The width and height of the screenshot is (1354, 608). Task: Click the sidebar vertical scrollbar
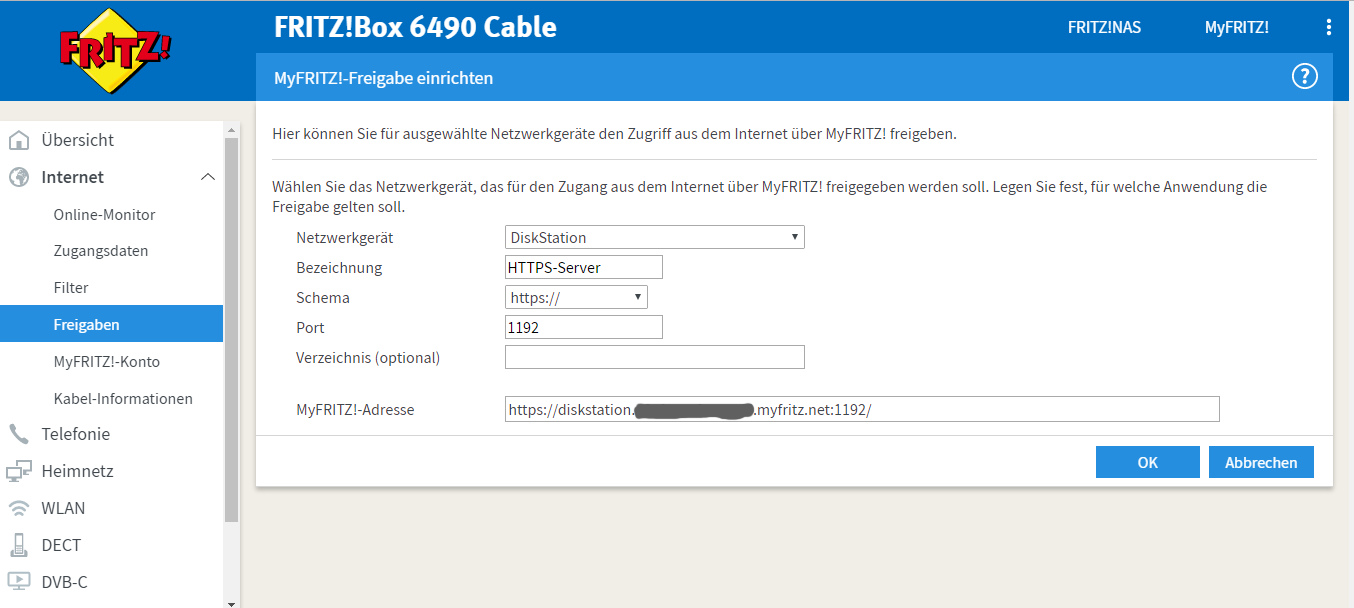pos(231,330)
